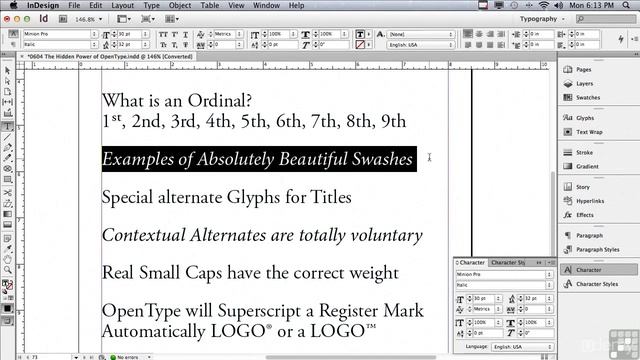Open the leading dropdown in Control panel
The image size is (640, 360).
click(x=145, y=44)
